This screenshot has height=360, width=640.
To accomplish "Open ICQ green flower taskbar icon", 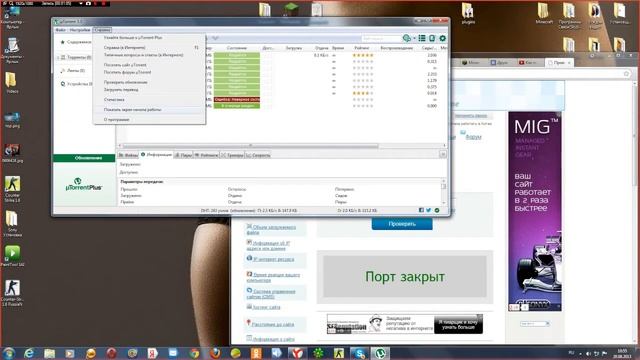I will pyautogui.click(x=318, y=353).
